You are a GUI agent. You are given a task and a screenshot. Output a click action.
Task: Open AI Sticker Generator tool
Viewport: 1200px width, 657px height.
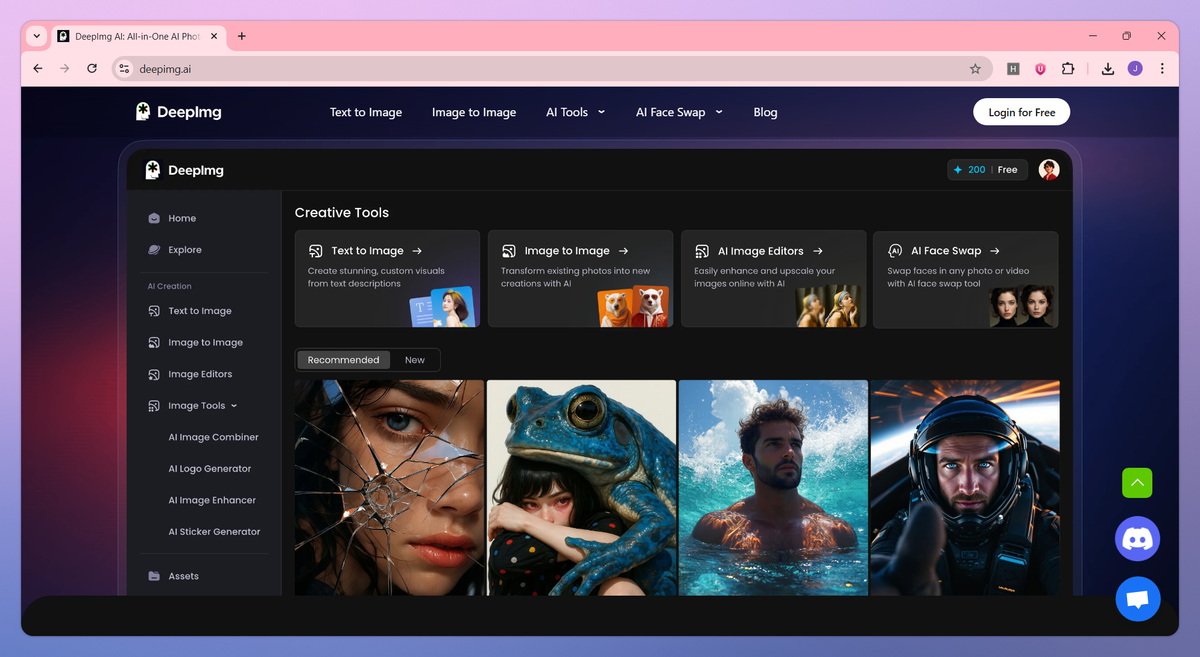click(x=214, y=532)
